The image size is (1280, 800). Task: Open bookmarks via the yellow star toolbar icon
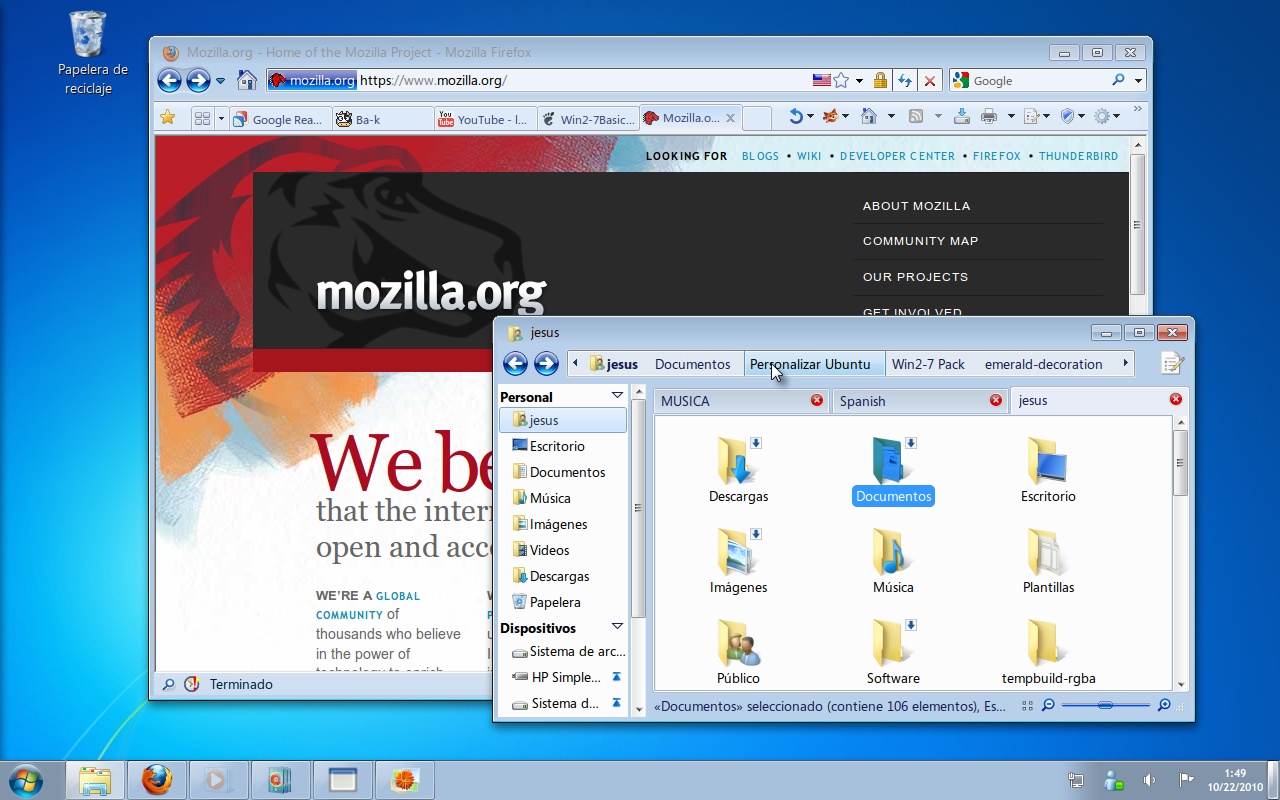167,118
